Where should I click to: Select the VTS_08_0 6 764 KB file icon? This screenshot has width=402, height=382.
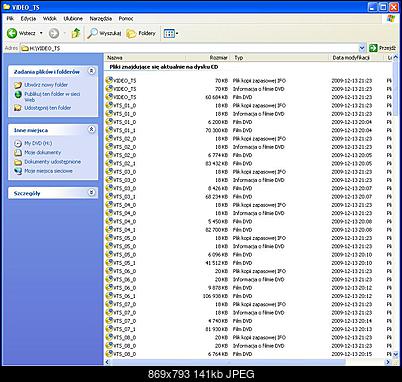(x=109, y=354)
